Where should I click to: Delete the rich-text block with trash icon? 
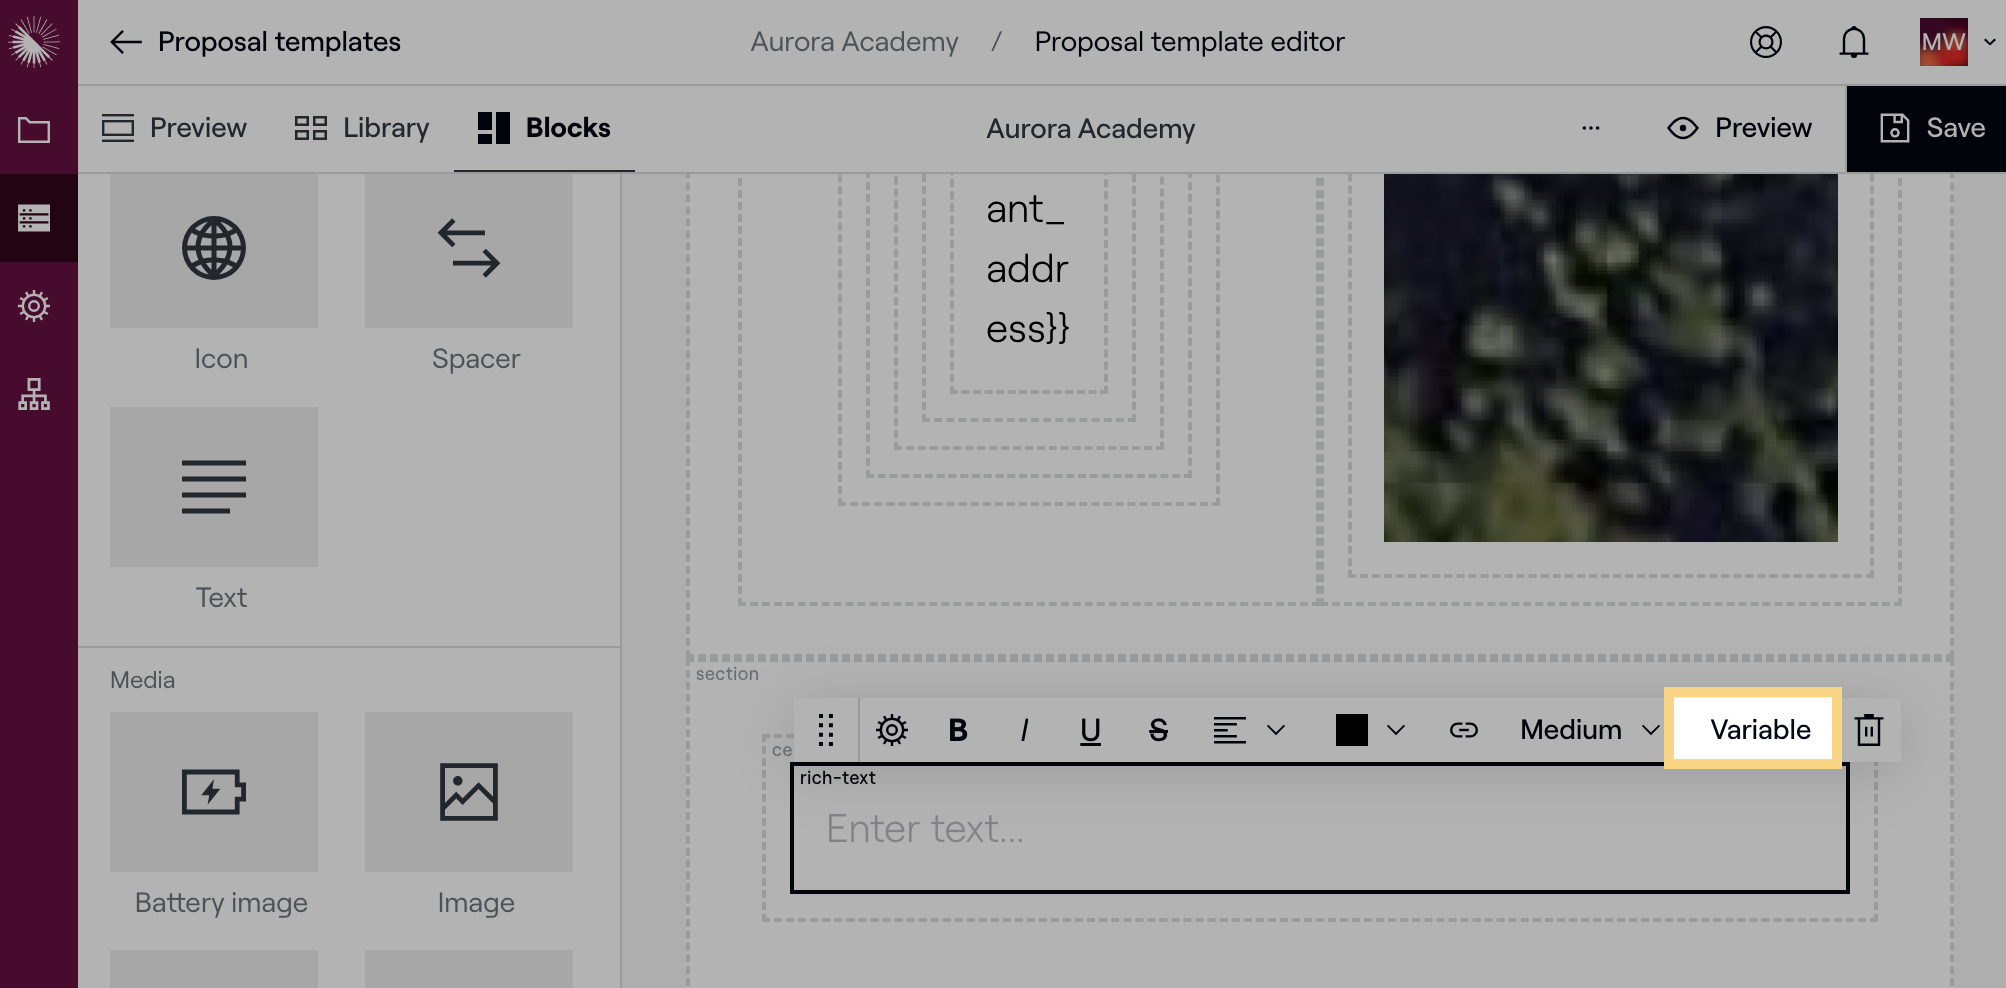coord(1868,730)
